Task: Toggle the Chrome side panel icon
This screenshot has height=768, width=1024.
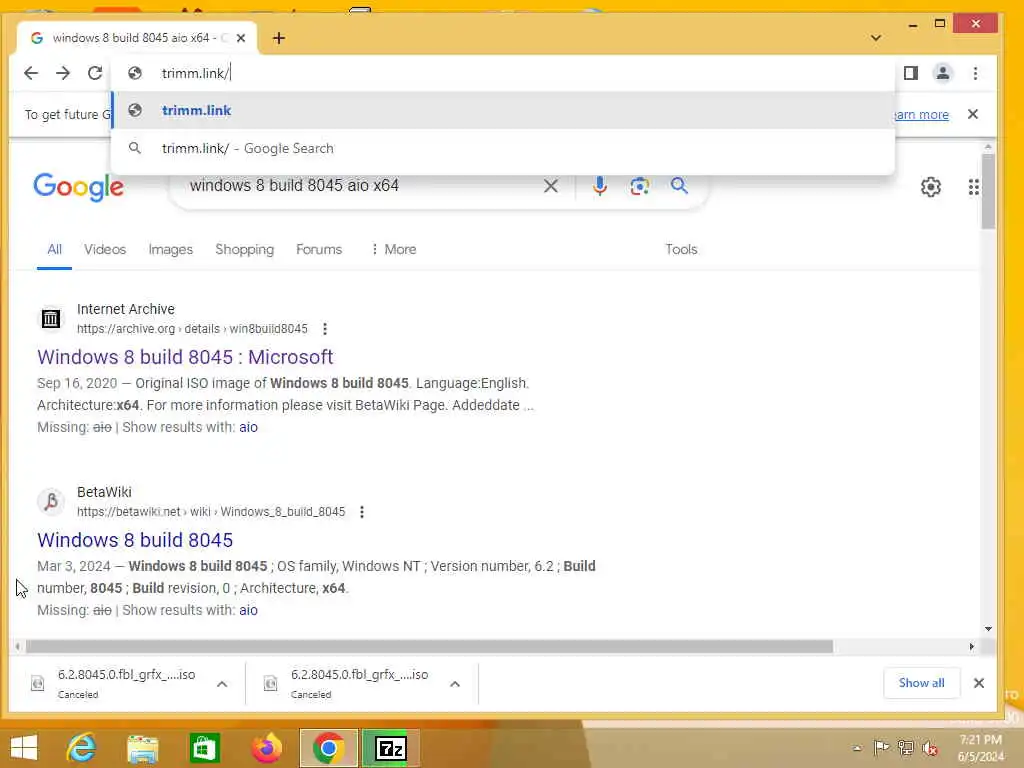Action: click(x=910, y=73)
